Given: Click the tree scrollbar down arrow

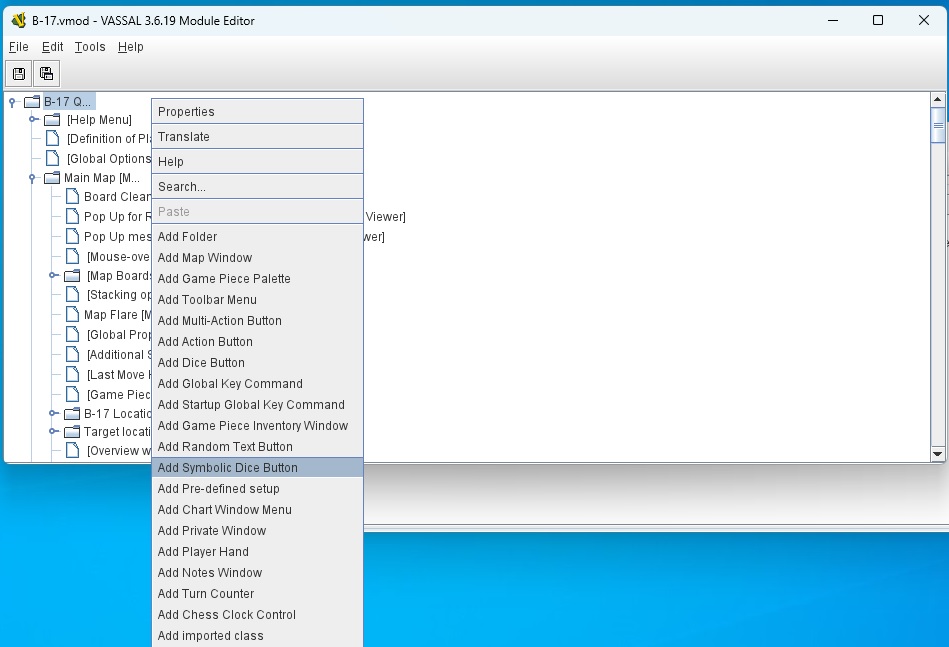Looking at the screenshot, I should pyautogui.click(x=938, y=454).
